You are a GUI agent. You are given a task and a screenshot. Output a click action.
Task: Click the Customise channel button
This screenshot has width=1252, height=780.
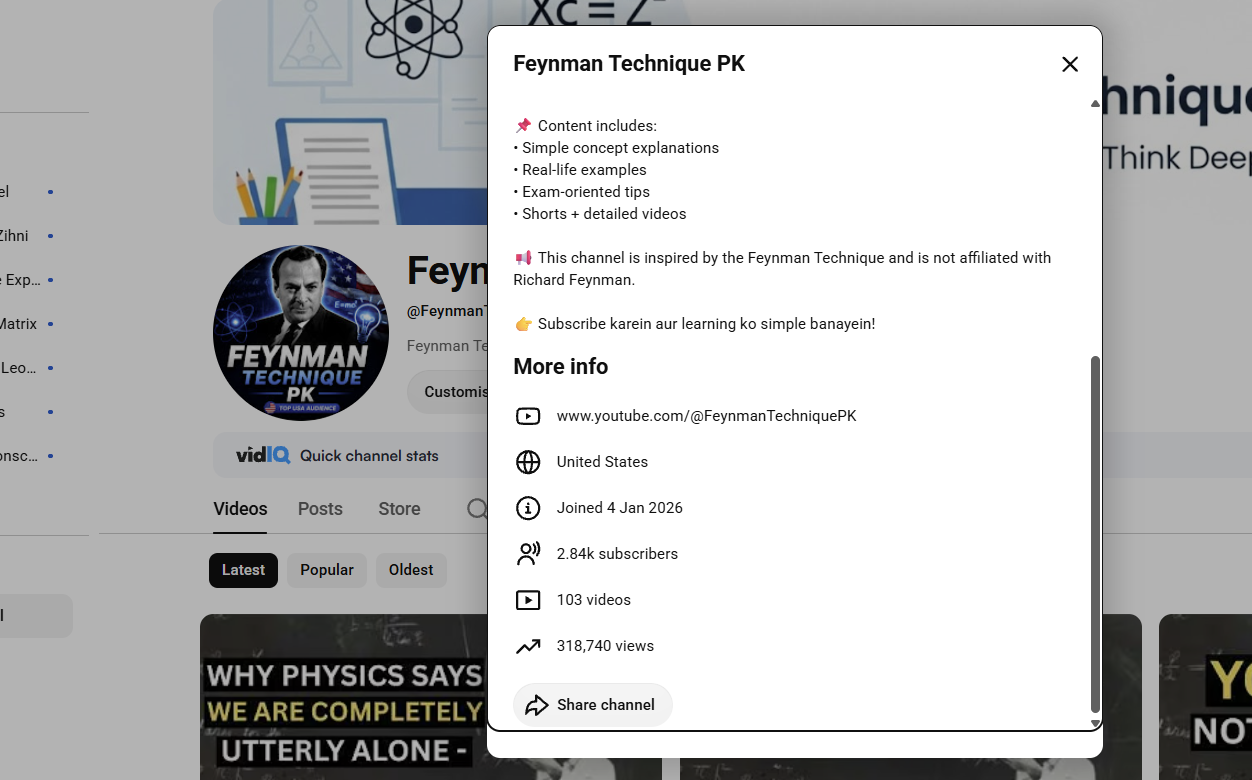coord(447,392)
